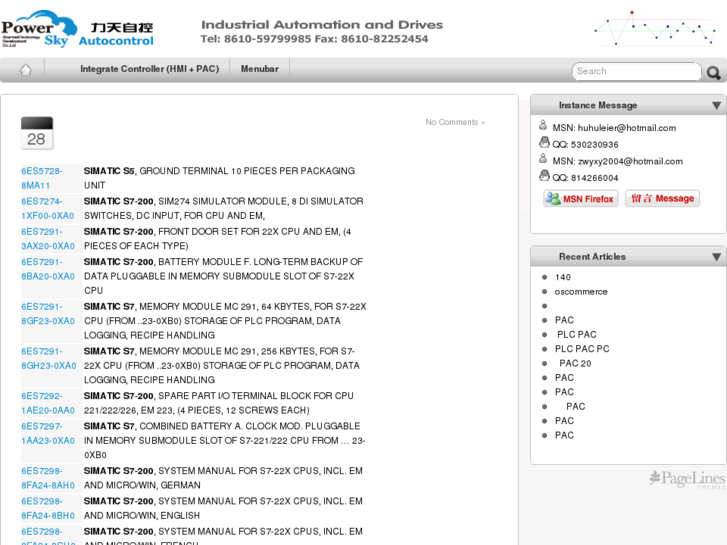Click SYSTEM MANUAL GERMAN description text

point(223,478)
